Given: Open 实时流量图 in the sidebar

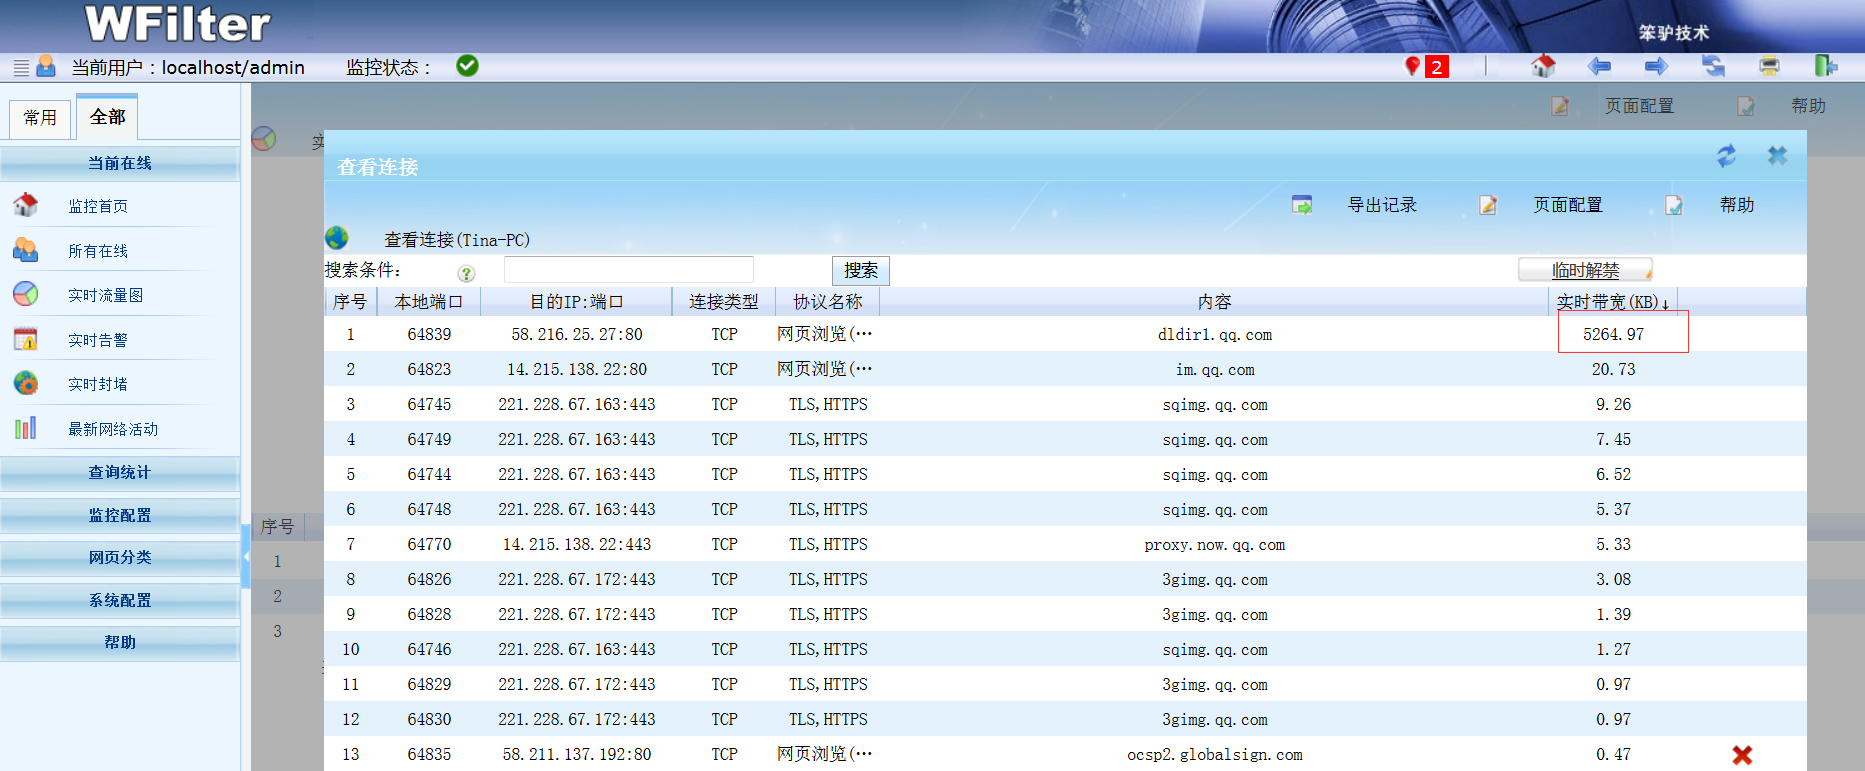Looking at the screenshot, I should click(x=105, y=295).
